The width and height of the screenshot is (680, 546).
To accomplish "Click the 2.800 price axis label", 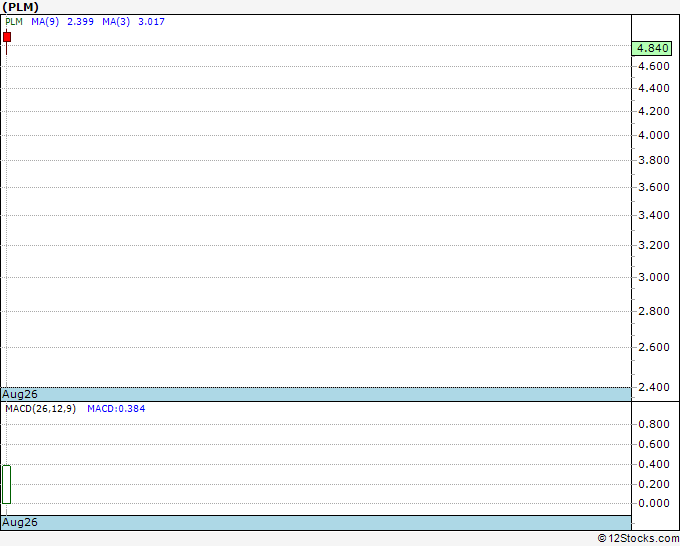I will (x=654, y=311).
